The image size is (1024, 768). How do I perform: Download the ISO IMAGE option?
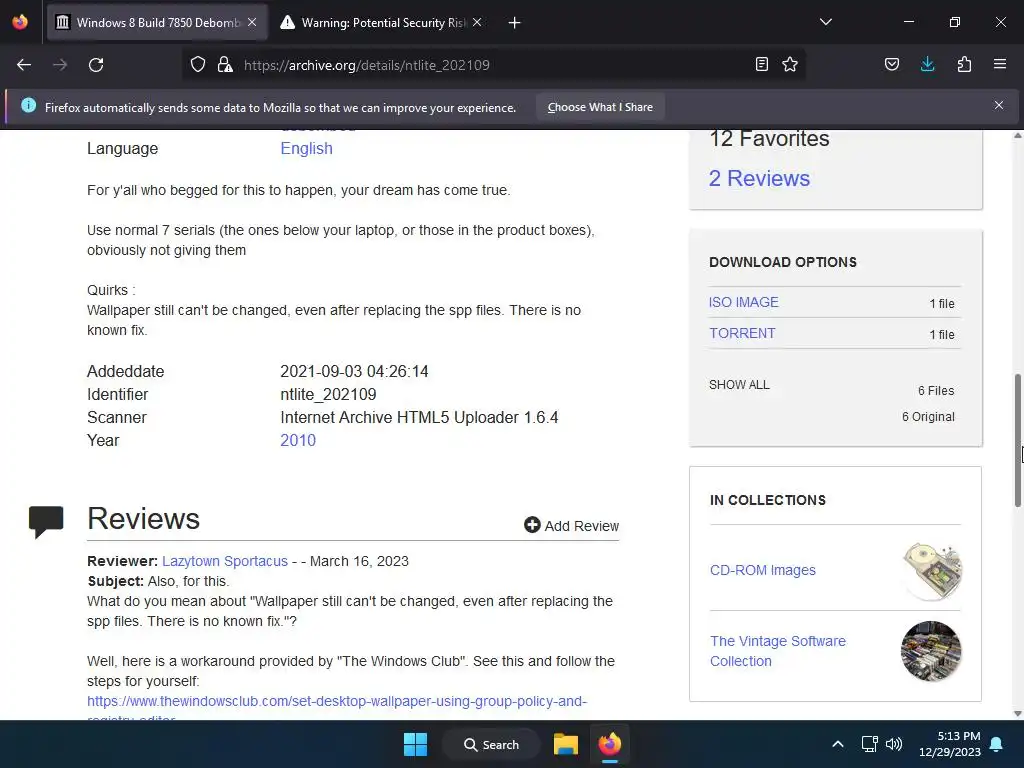743,302
